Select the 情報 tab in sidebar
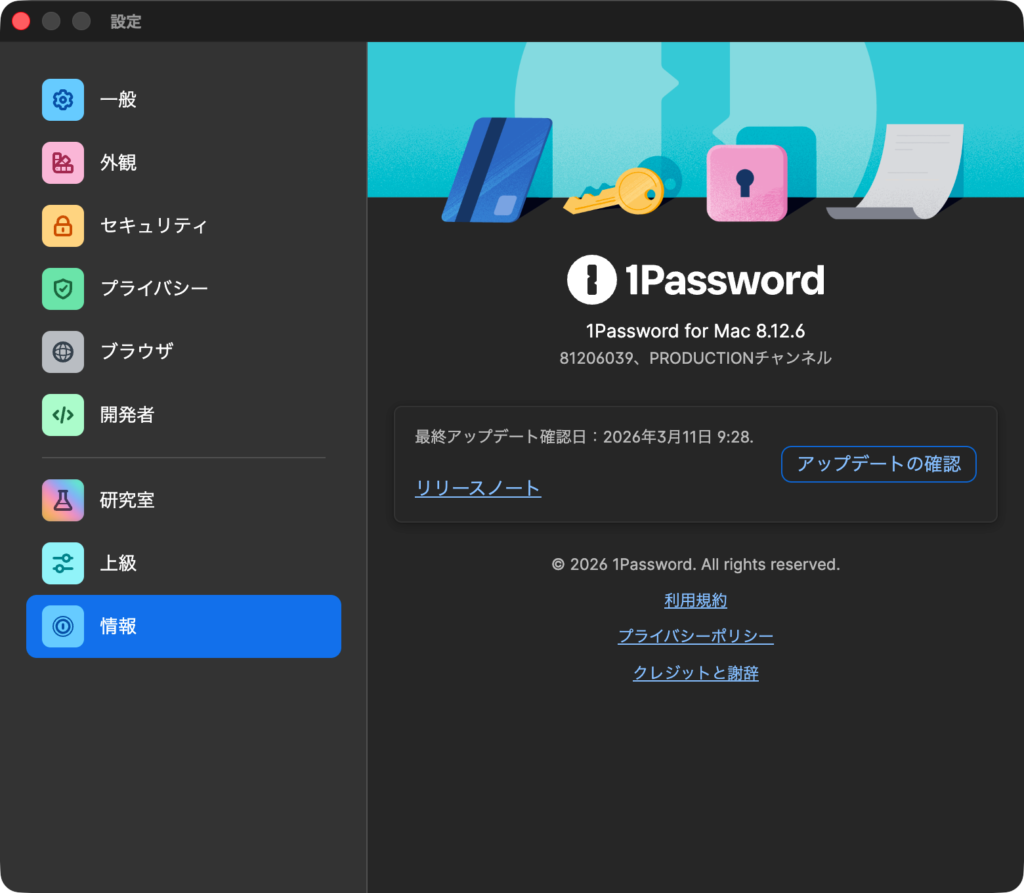The image size is (1024, 893). [183, 626]
